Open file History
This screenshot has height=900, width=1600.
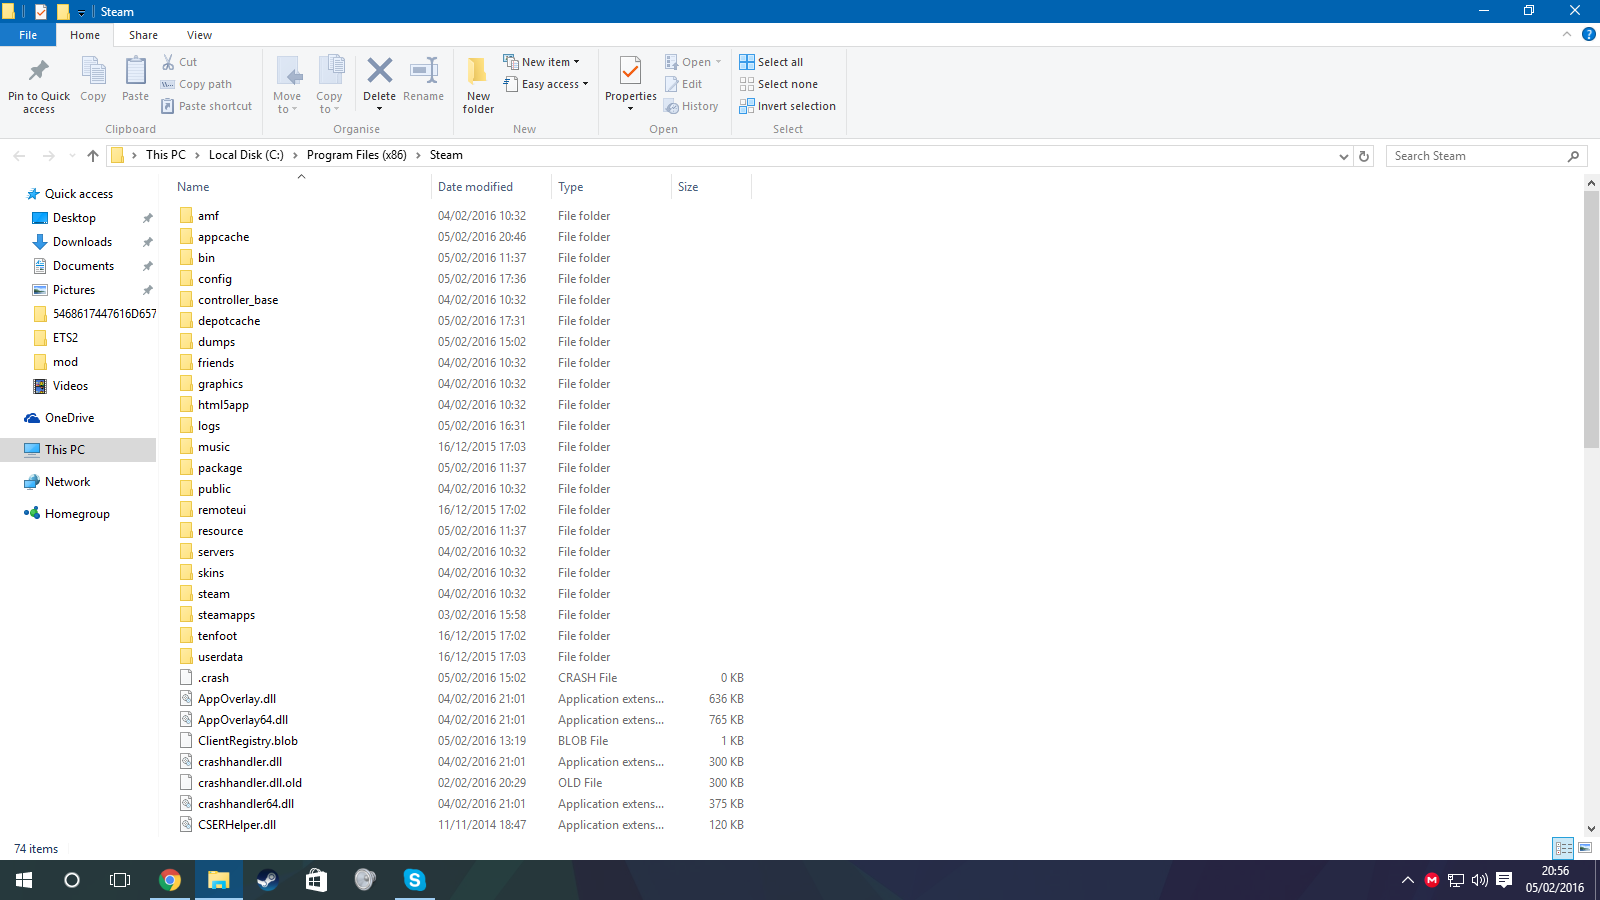(x=692, y=106)
